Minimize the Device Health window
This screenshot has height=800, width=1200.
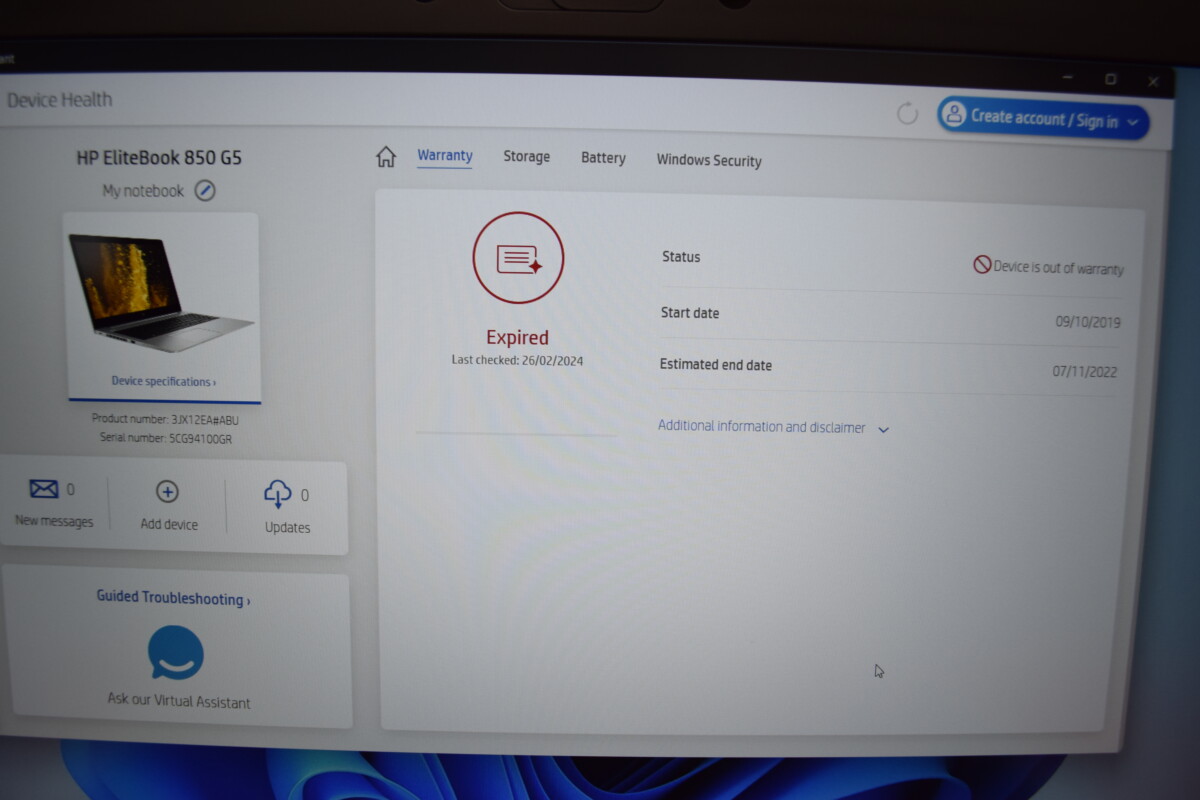(1067, 78)
